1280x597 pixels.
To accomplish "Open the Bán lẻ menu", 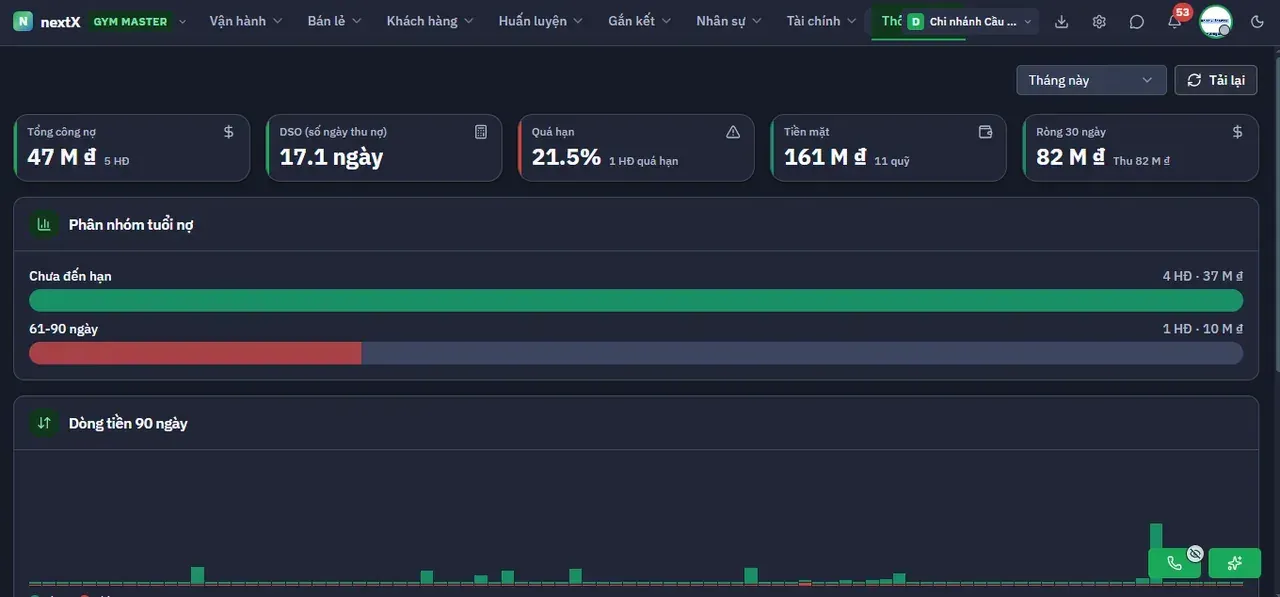I will click(334, 21).
